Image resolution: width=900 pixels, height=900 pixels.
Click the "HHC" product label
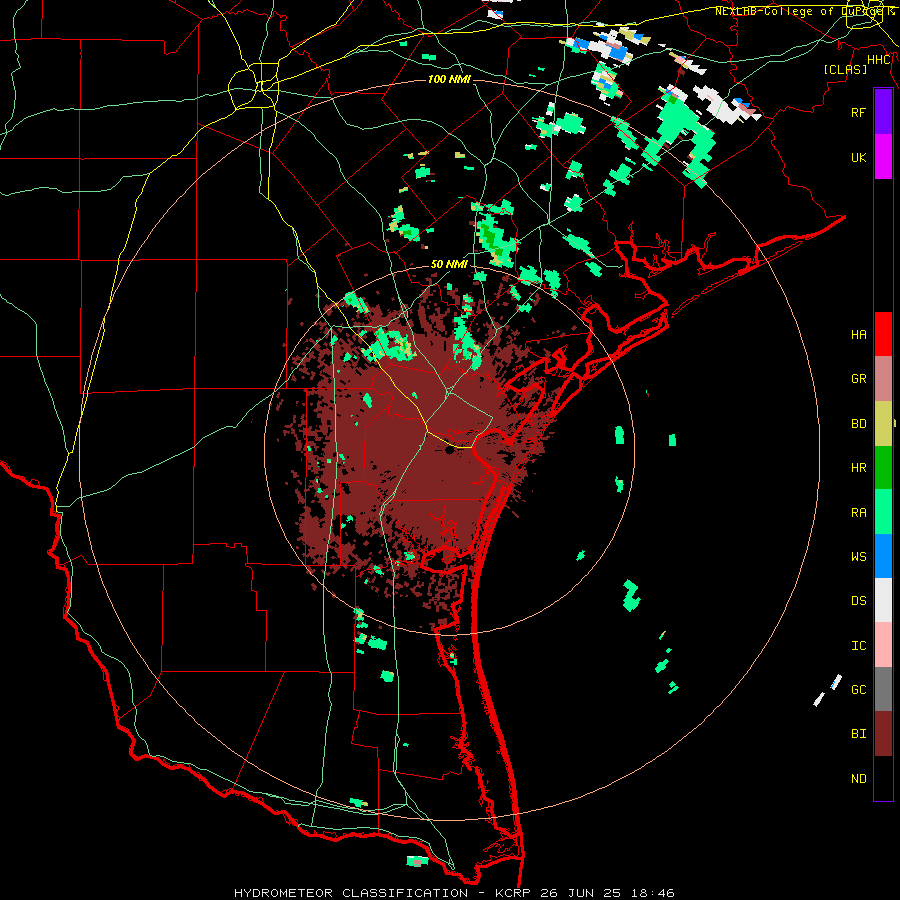pyautogui.click(x=879, y=60)
